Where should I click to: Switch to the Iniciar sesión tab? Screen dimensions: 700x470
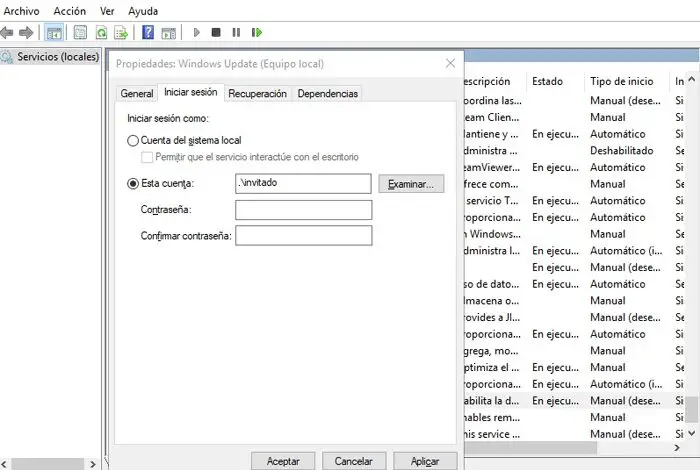coord(191,92)
